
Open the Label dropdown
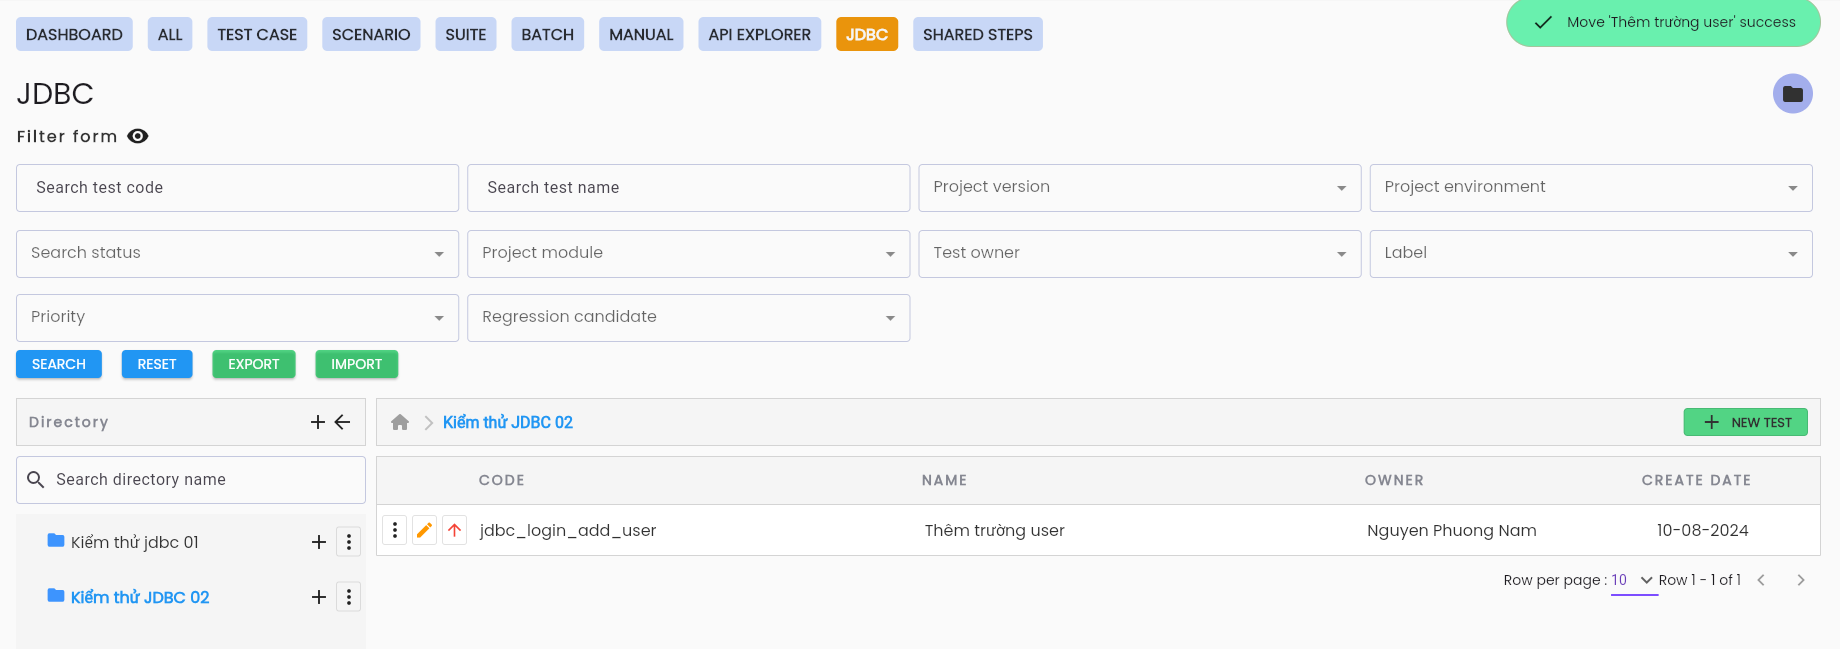pos(1591,254)
